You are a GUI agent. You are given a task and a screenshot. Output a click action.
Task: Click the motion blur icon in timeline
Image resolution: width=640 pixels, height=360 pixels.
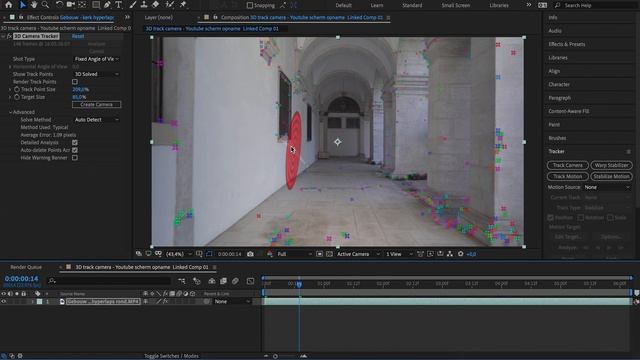click(x=235, y=281)
